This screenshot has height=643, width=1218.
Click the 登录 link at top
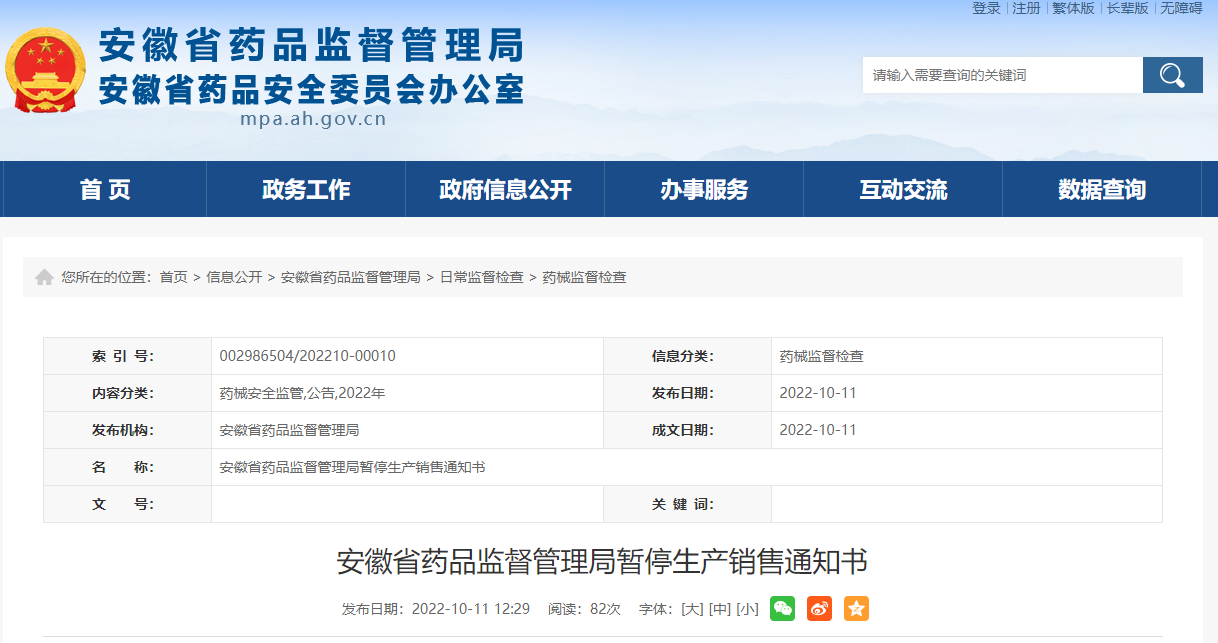tap(986, 8)
